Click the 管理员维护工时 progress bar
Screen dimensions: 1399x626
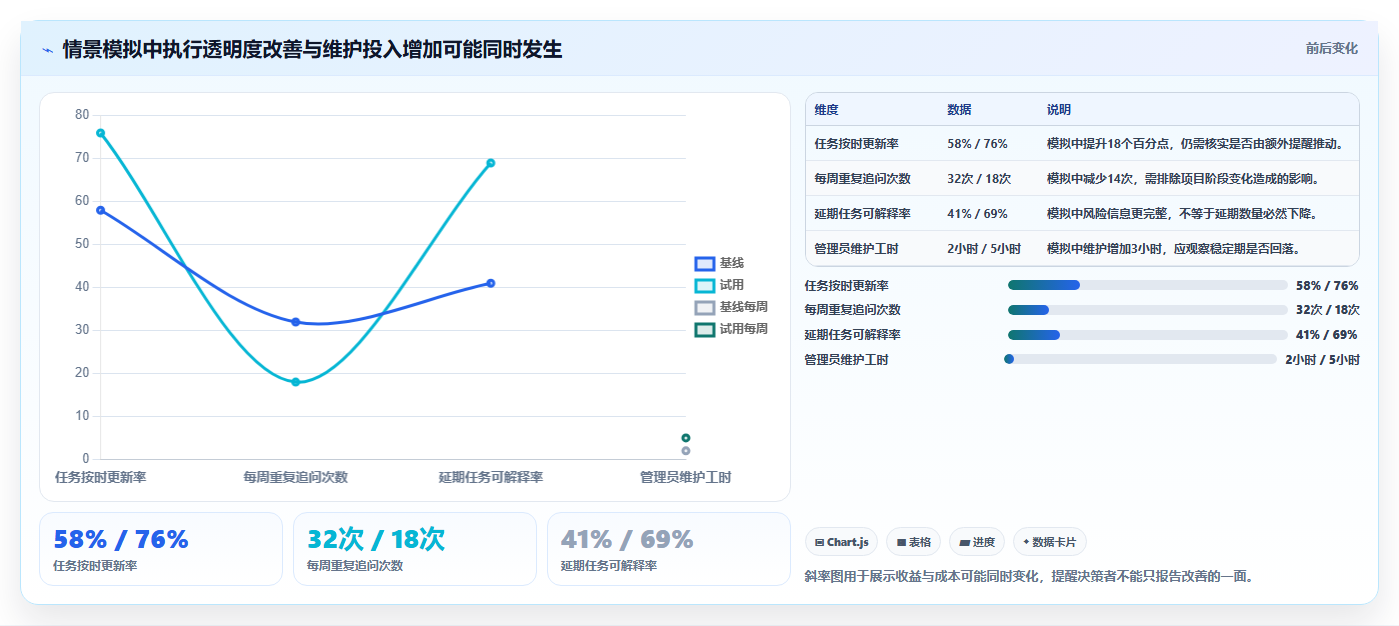(1140, 359)
